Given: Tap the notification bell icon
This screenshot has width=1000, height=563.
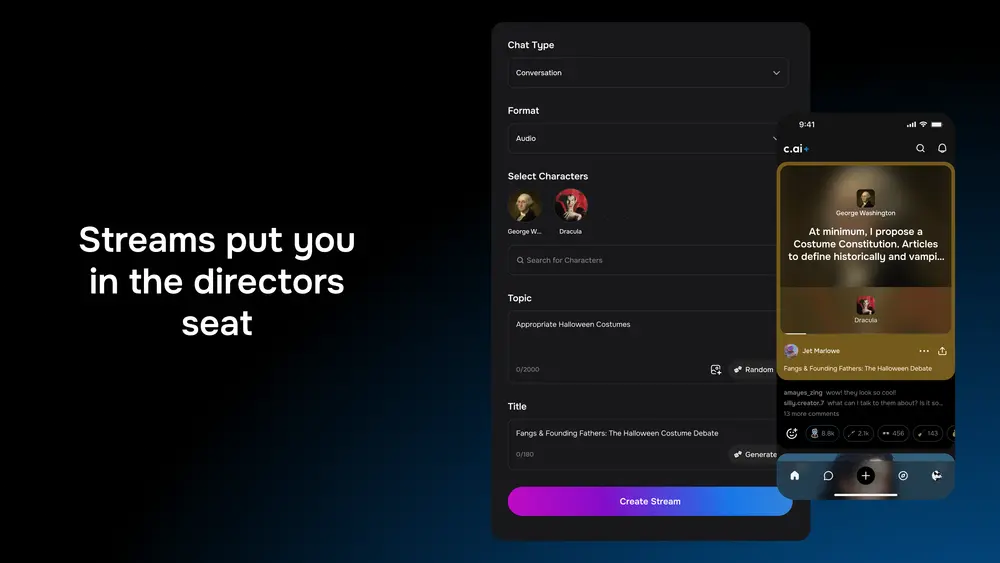Looking at the screenshot, I should pos(942,149).
